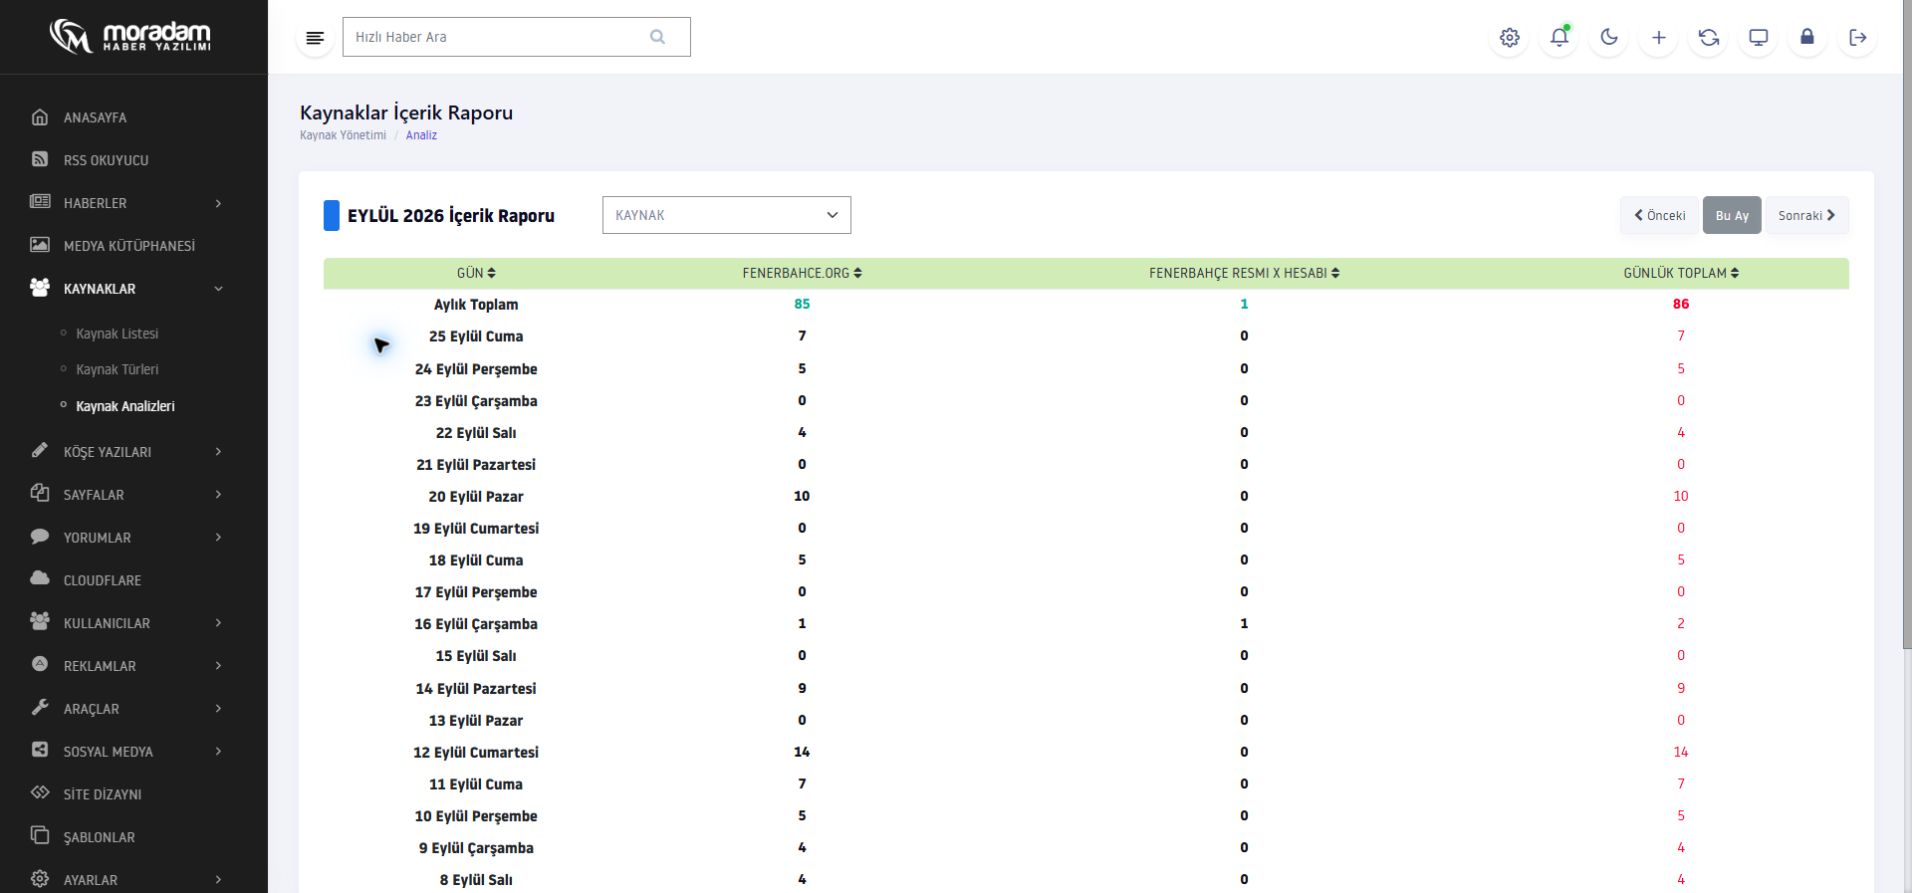The image size is (1912, 893).
Task: Click the '16 Eylül Çarşamba' row label
Action: [x=476, y=625]
